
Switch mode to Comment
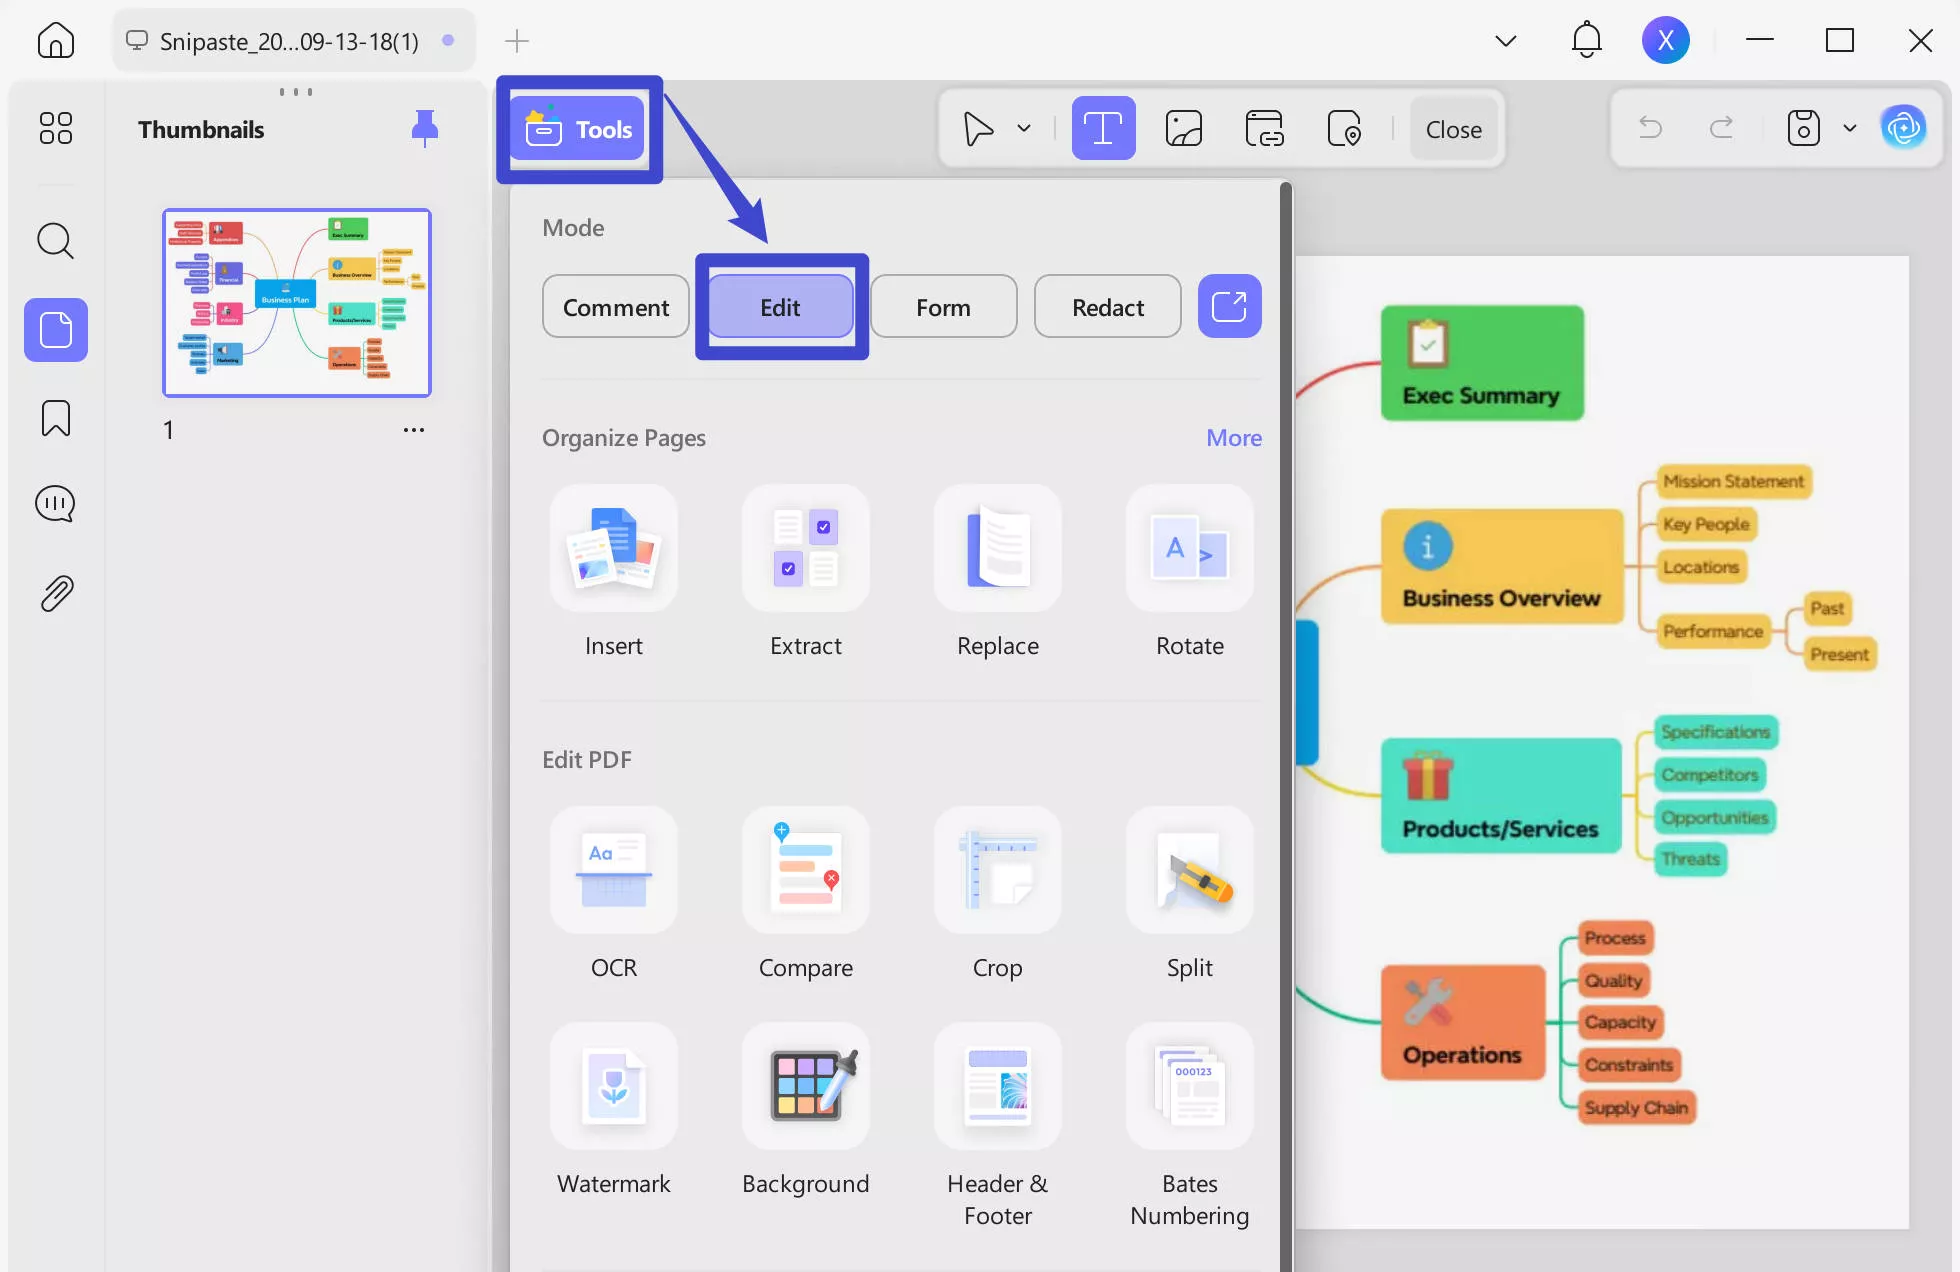[615, 306]
